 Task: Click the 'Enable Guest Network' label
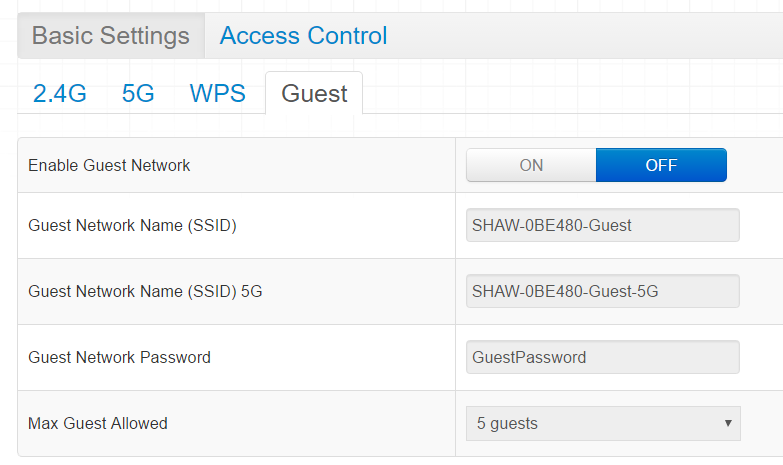click(109, 165)
